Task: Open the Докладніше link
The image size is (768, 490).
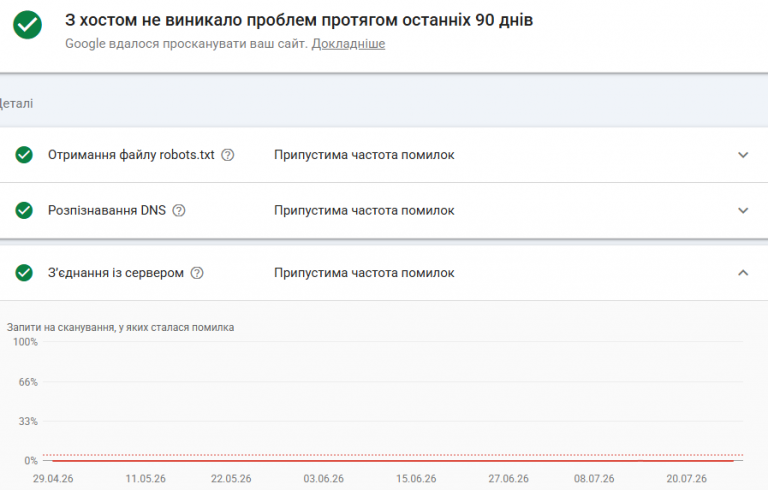Action: (x=348, y=44)
